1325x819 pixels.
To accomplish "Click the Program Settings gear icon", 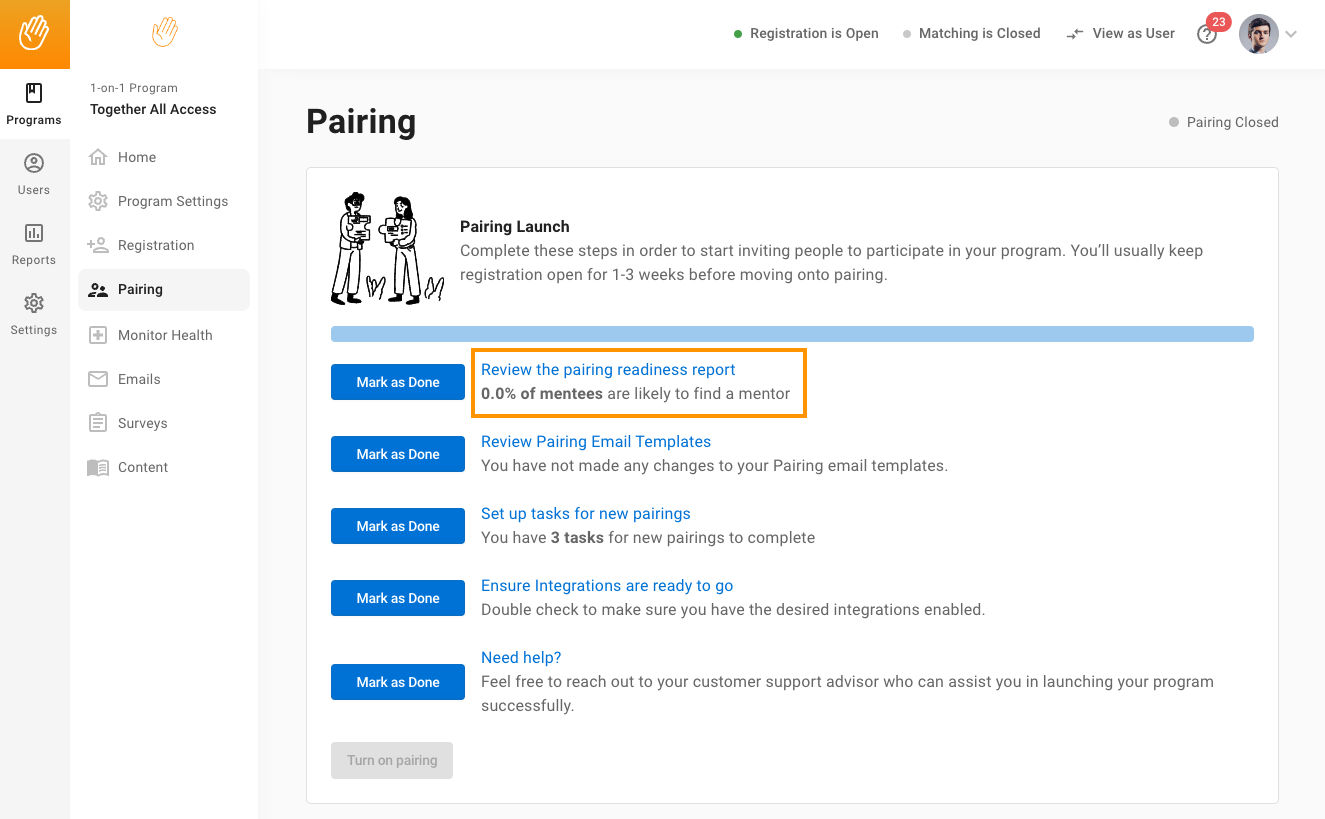I will pos(98,201).
